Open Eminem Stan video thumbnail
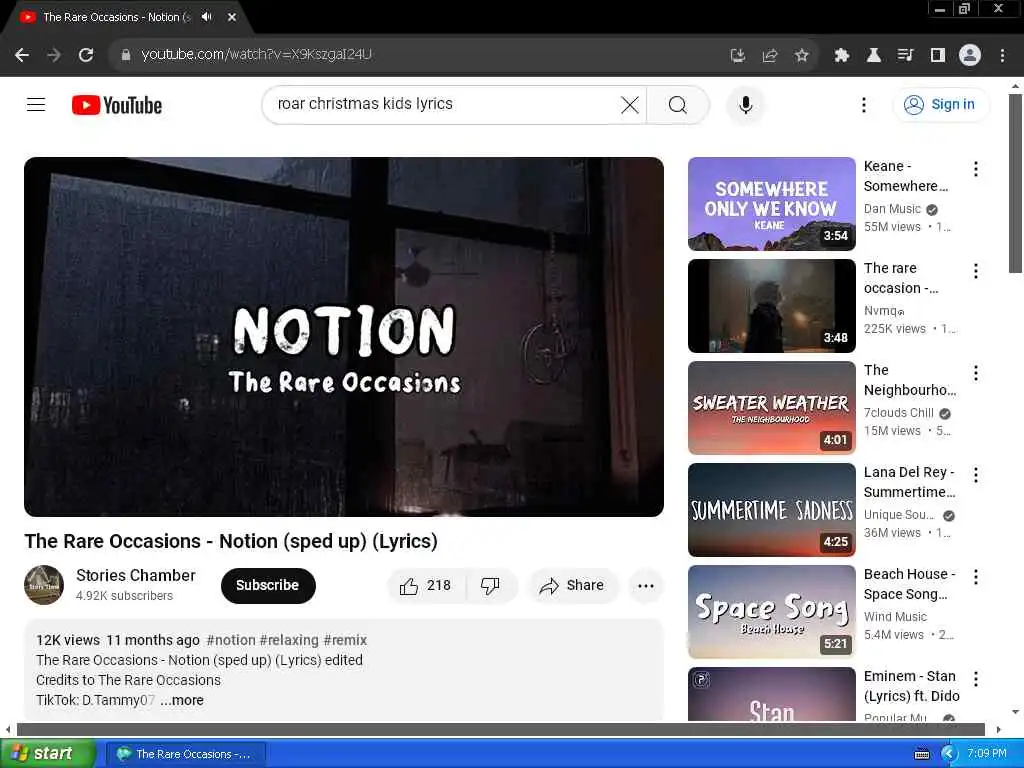Screen dimensions: 1024x768 (x=771, y=694)
